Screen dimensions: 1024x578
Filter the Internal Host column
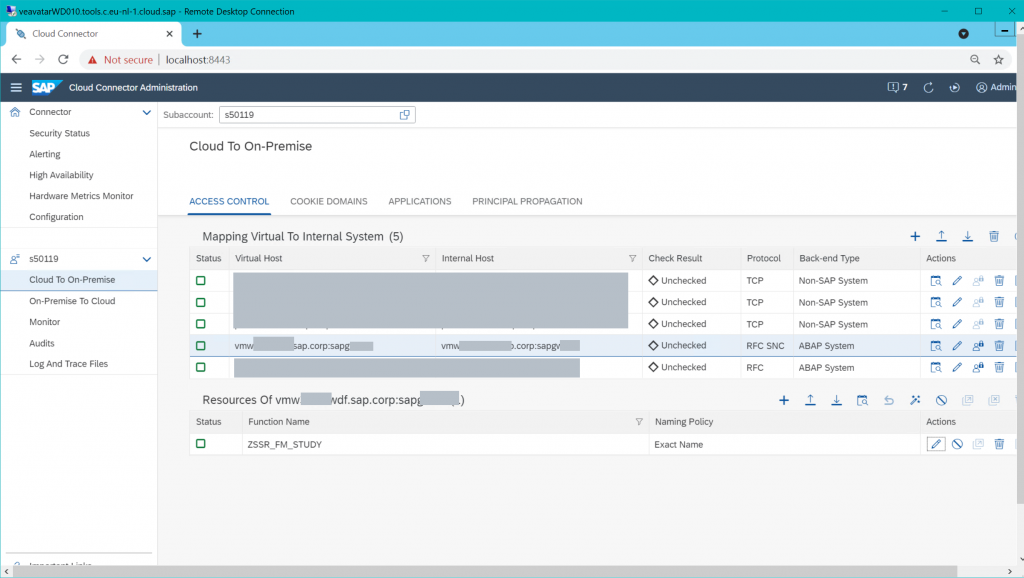[x=632, y=259]
